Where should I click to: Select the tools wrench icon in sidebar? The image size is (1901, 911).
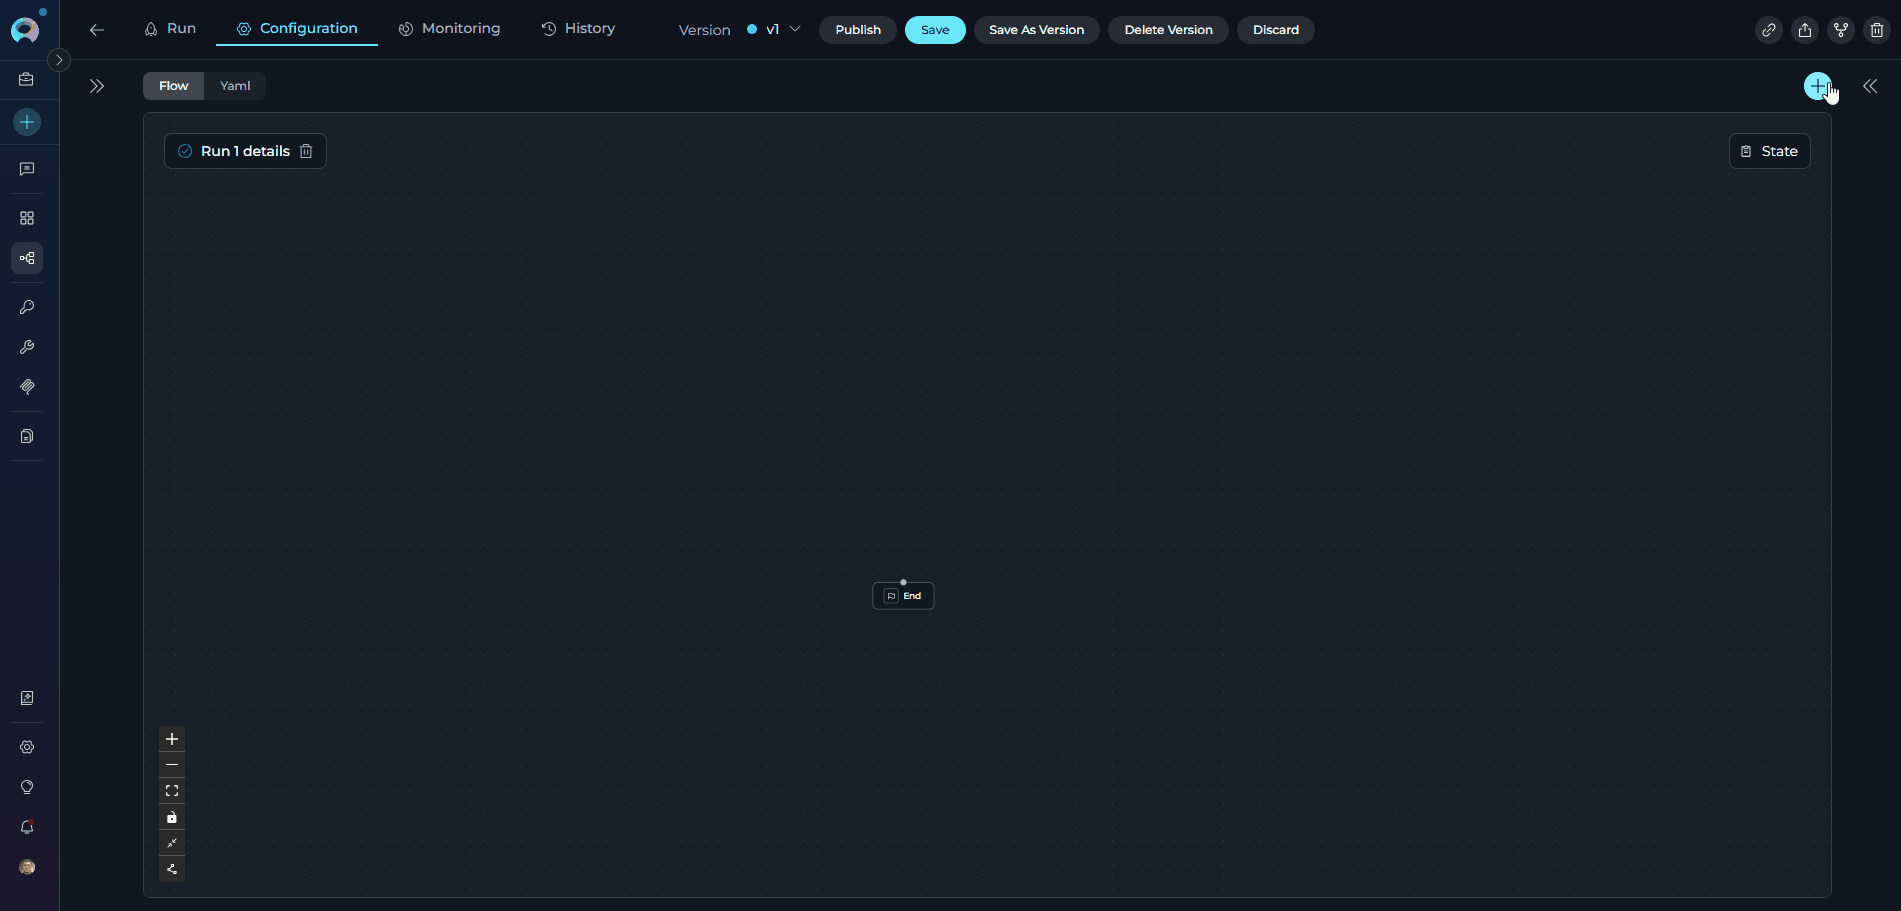27,347
